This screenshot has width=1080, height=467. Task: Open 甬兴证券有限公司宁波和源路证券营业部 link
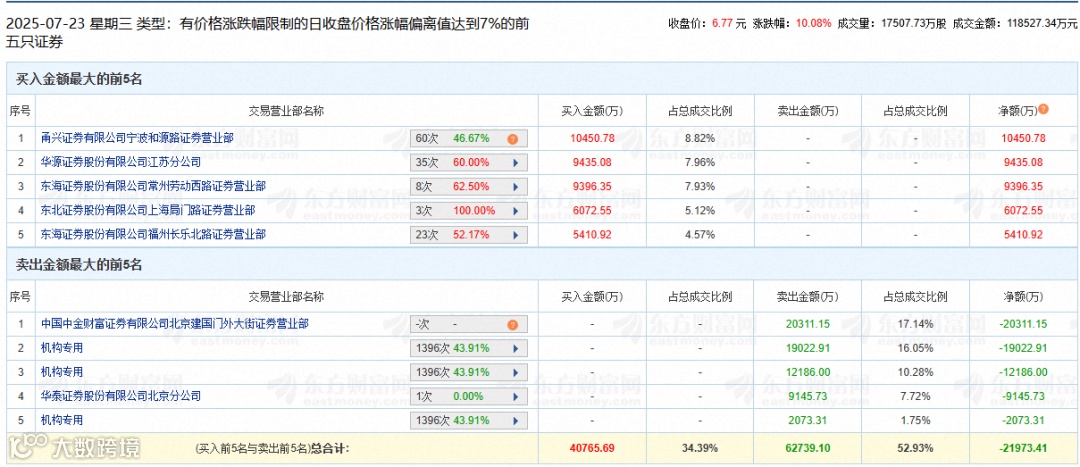point(136,138)
